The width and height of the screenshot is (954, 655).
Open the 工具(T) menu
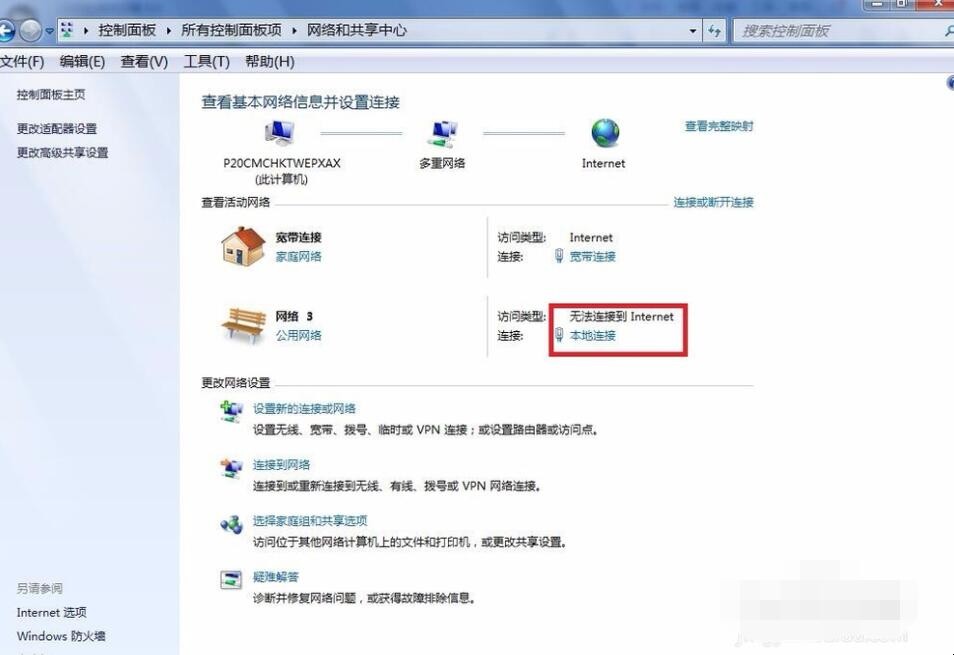[206, 61]
